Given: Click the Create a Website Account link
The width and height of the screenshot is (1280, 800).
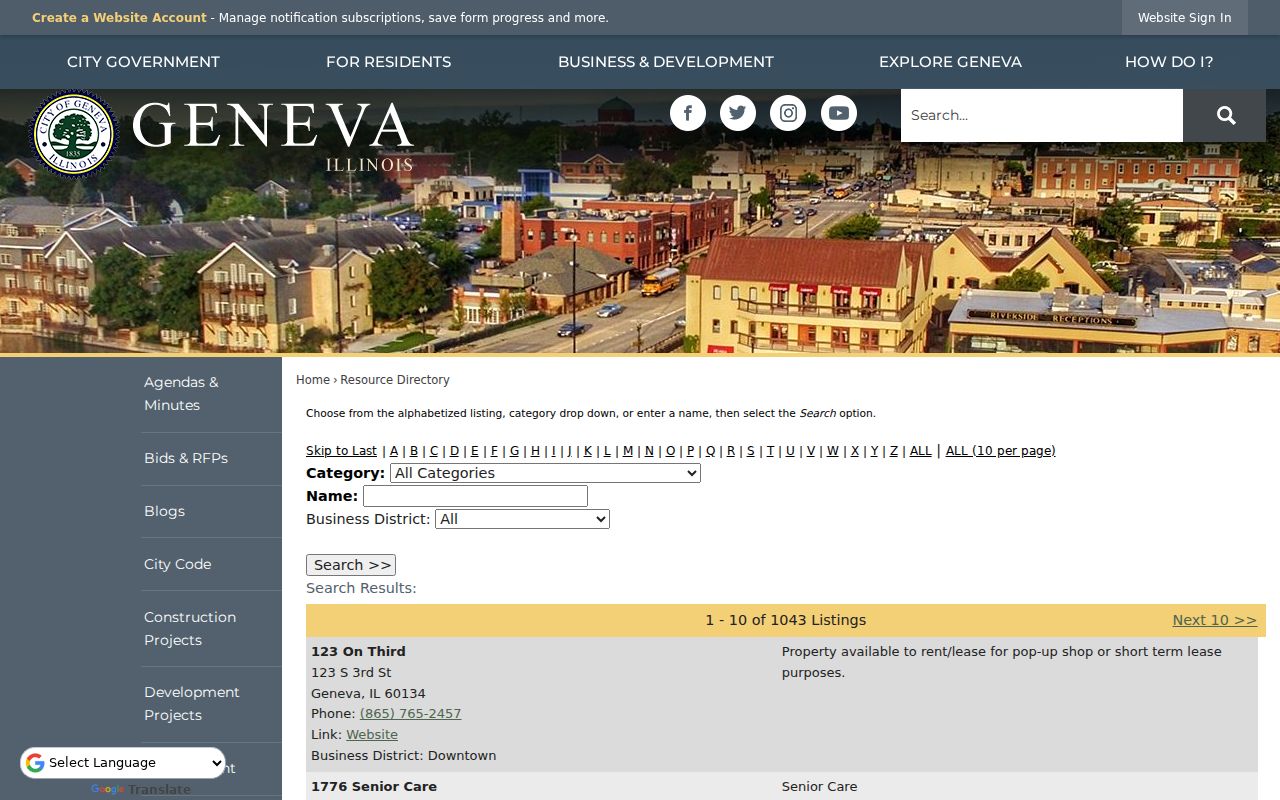Looking at the screenshot, I should [119, 18].
